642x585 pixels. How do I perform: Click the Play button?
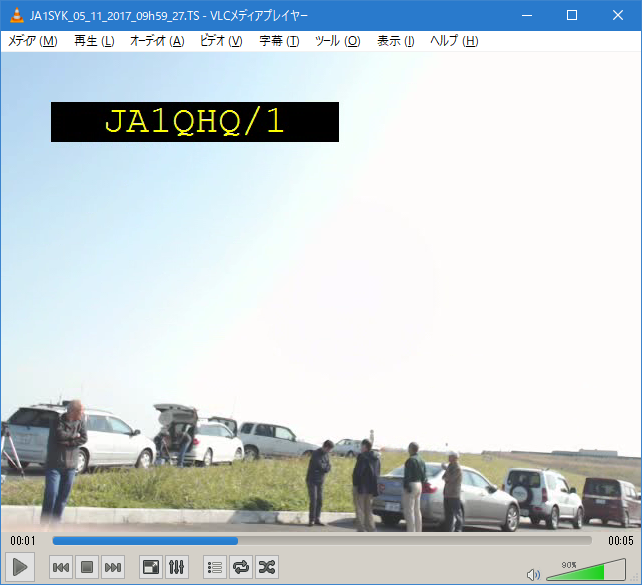pos(20,567)
